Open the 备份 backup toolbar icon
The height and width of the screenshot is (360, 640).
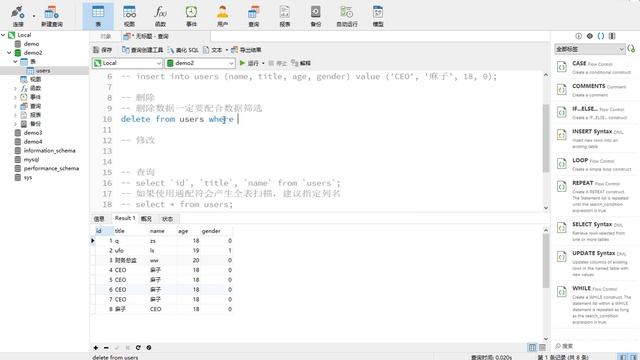click(316, 16)
